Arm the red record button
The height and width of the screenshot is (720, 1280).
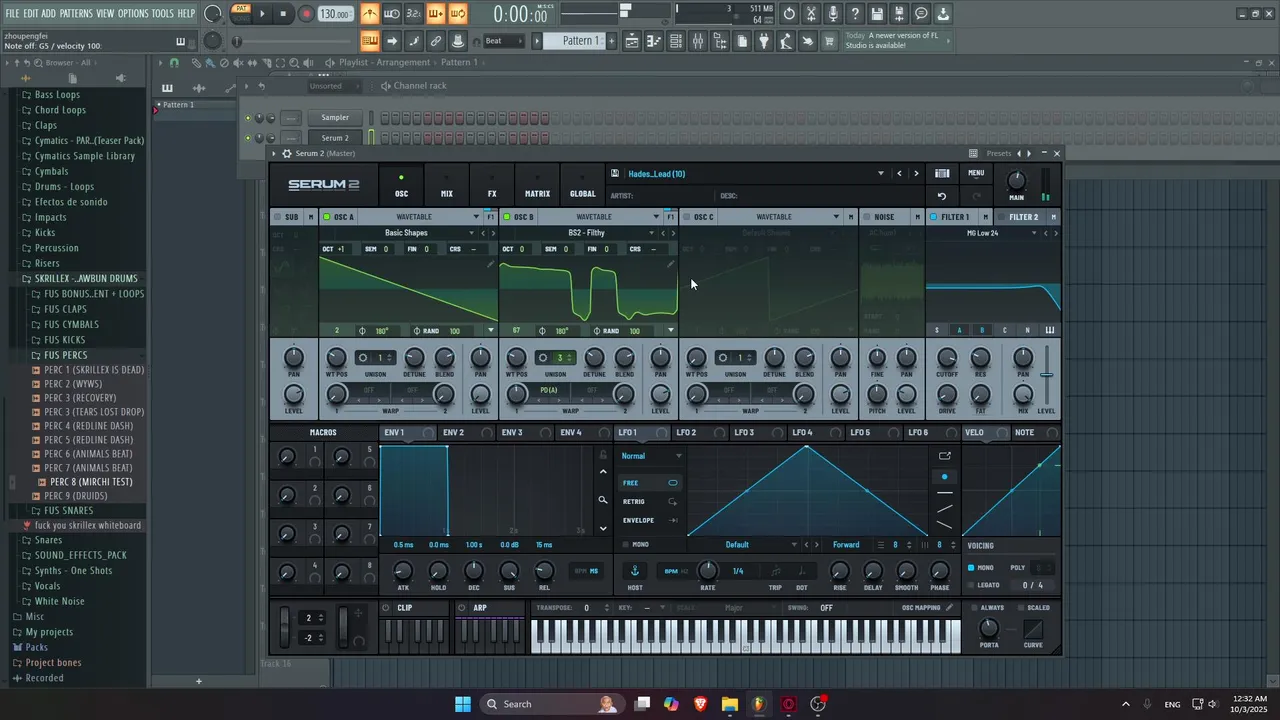tap(306, 14)
